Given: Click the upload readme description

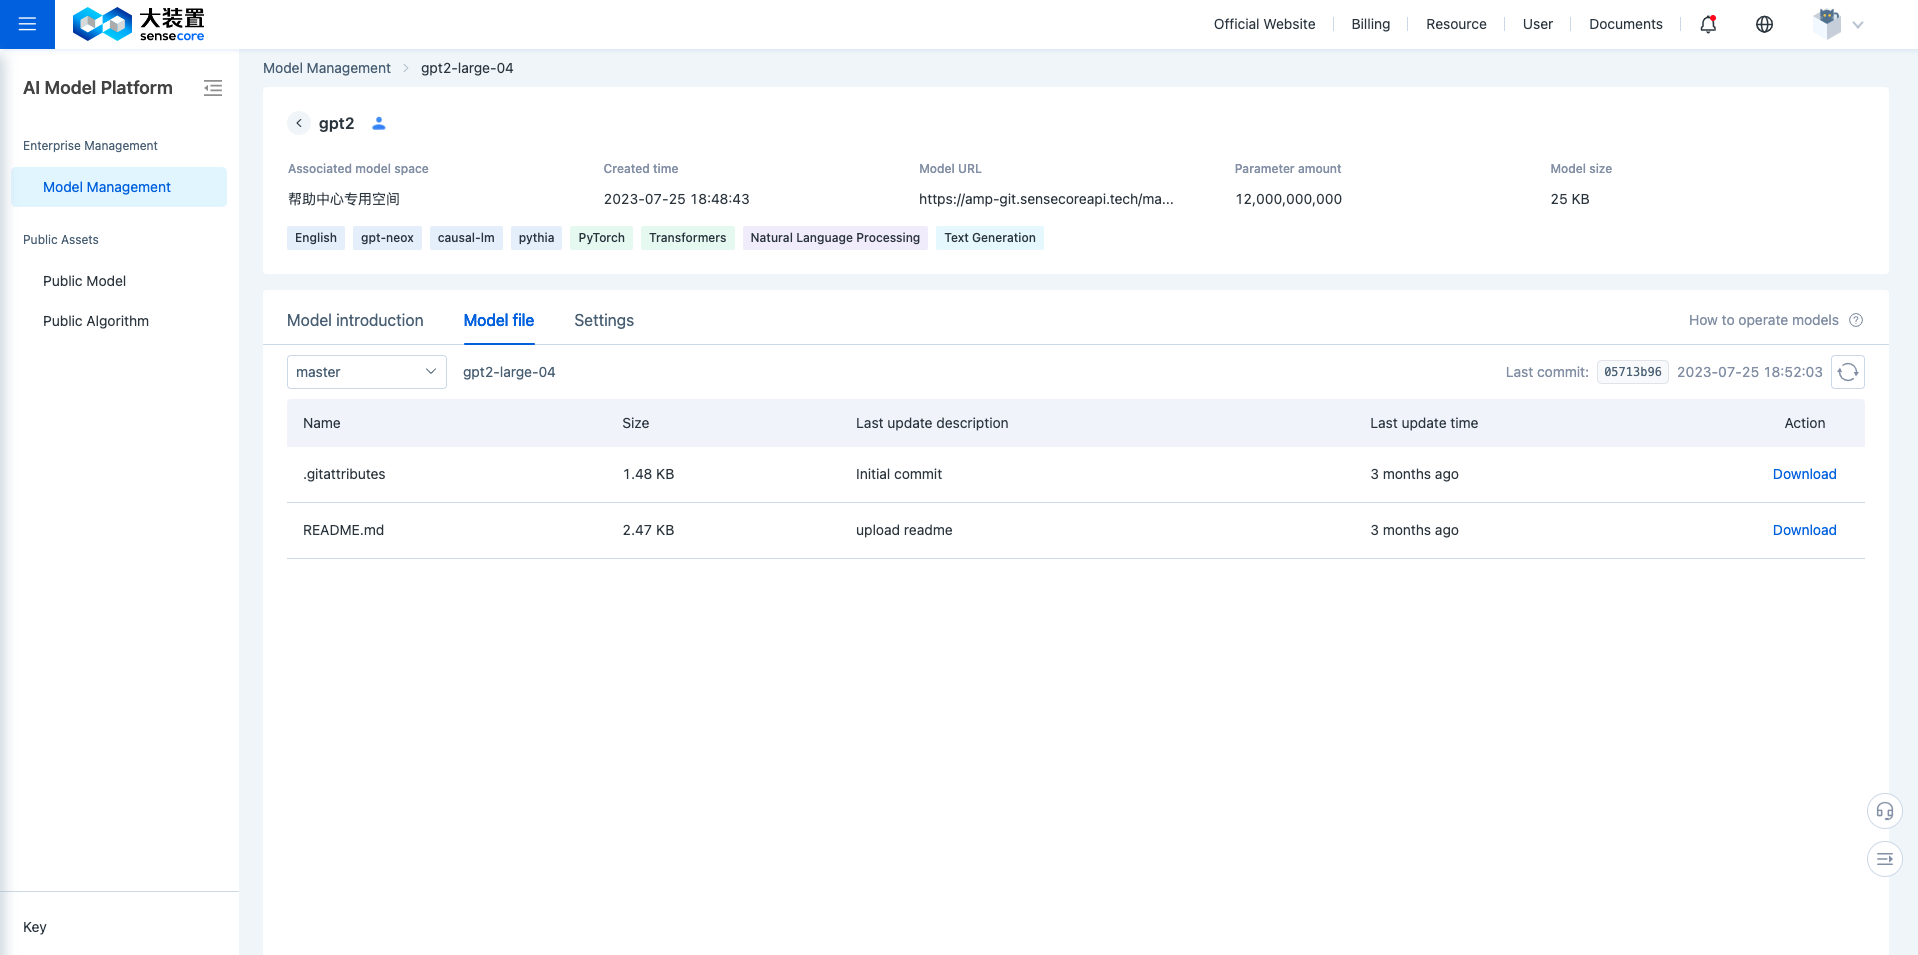Looking at the screenshot, I should (904, 530).
